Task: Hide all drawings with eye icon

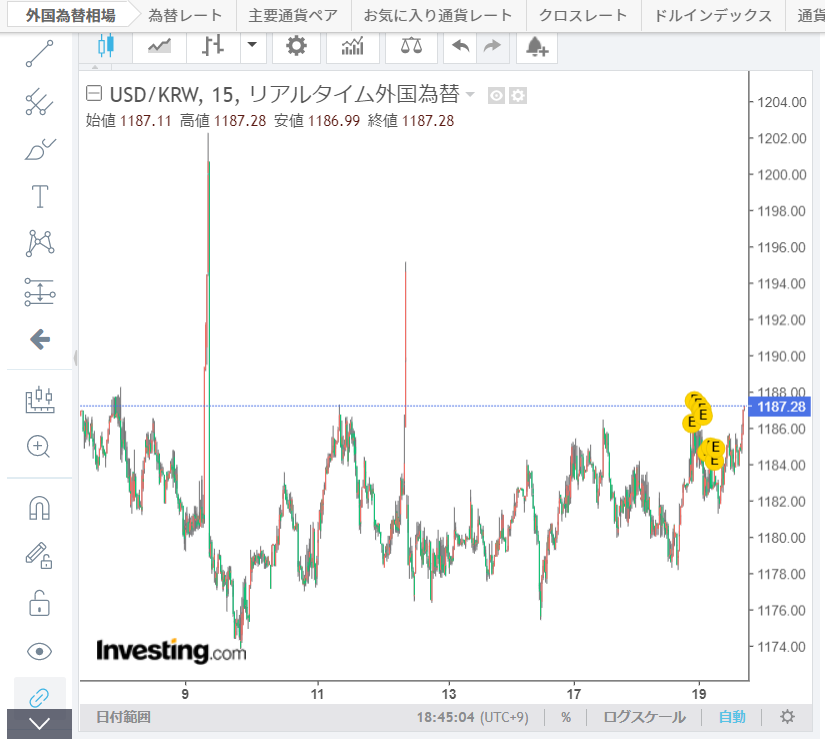Action: 40,652
